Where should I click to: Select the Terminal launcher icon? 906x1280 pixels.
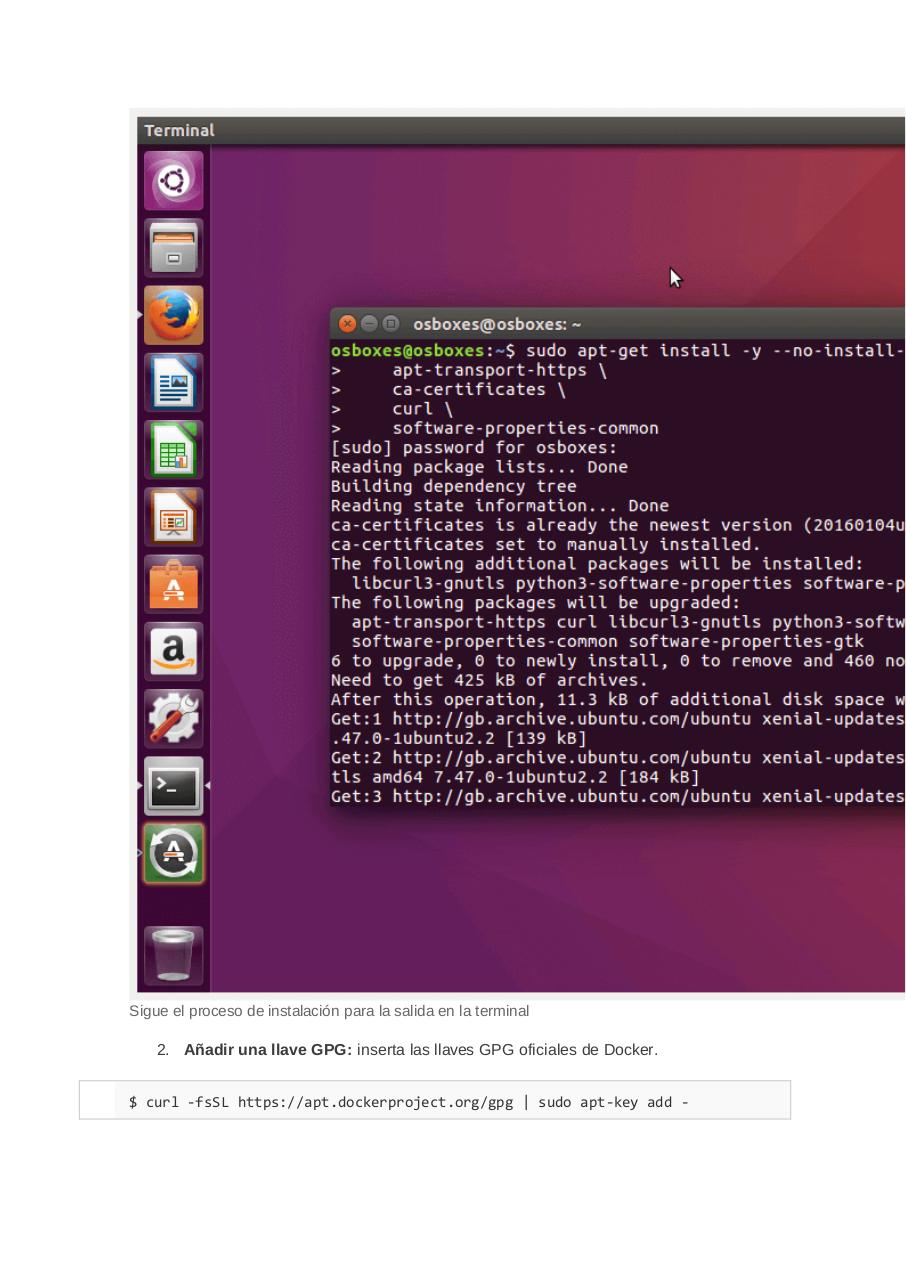point(173,786)
